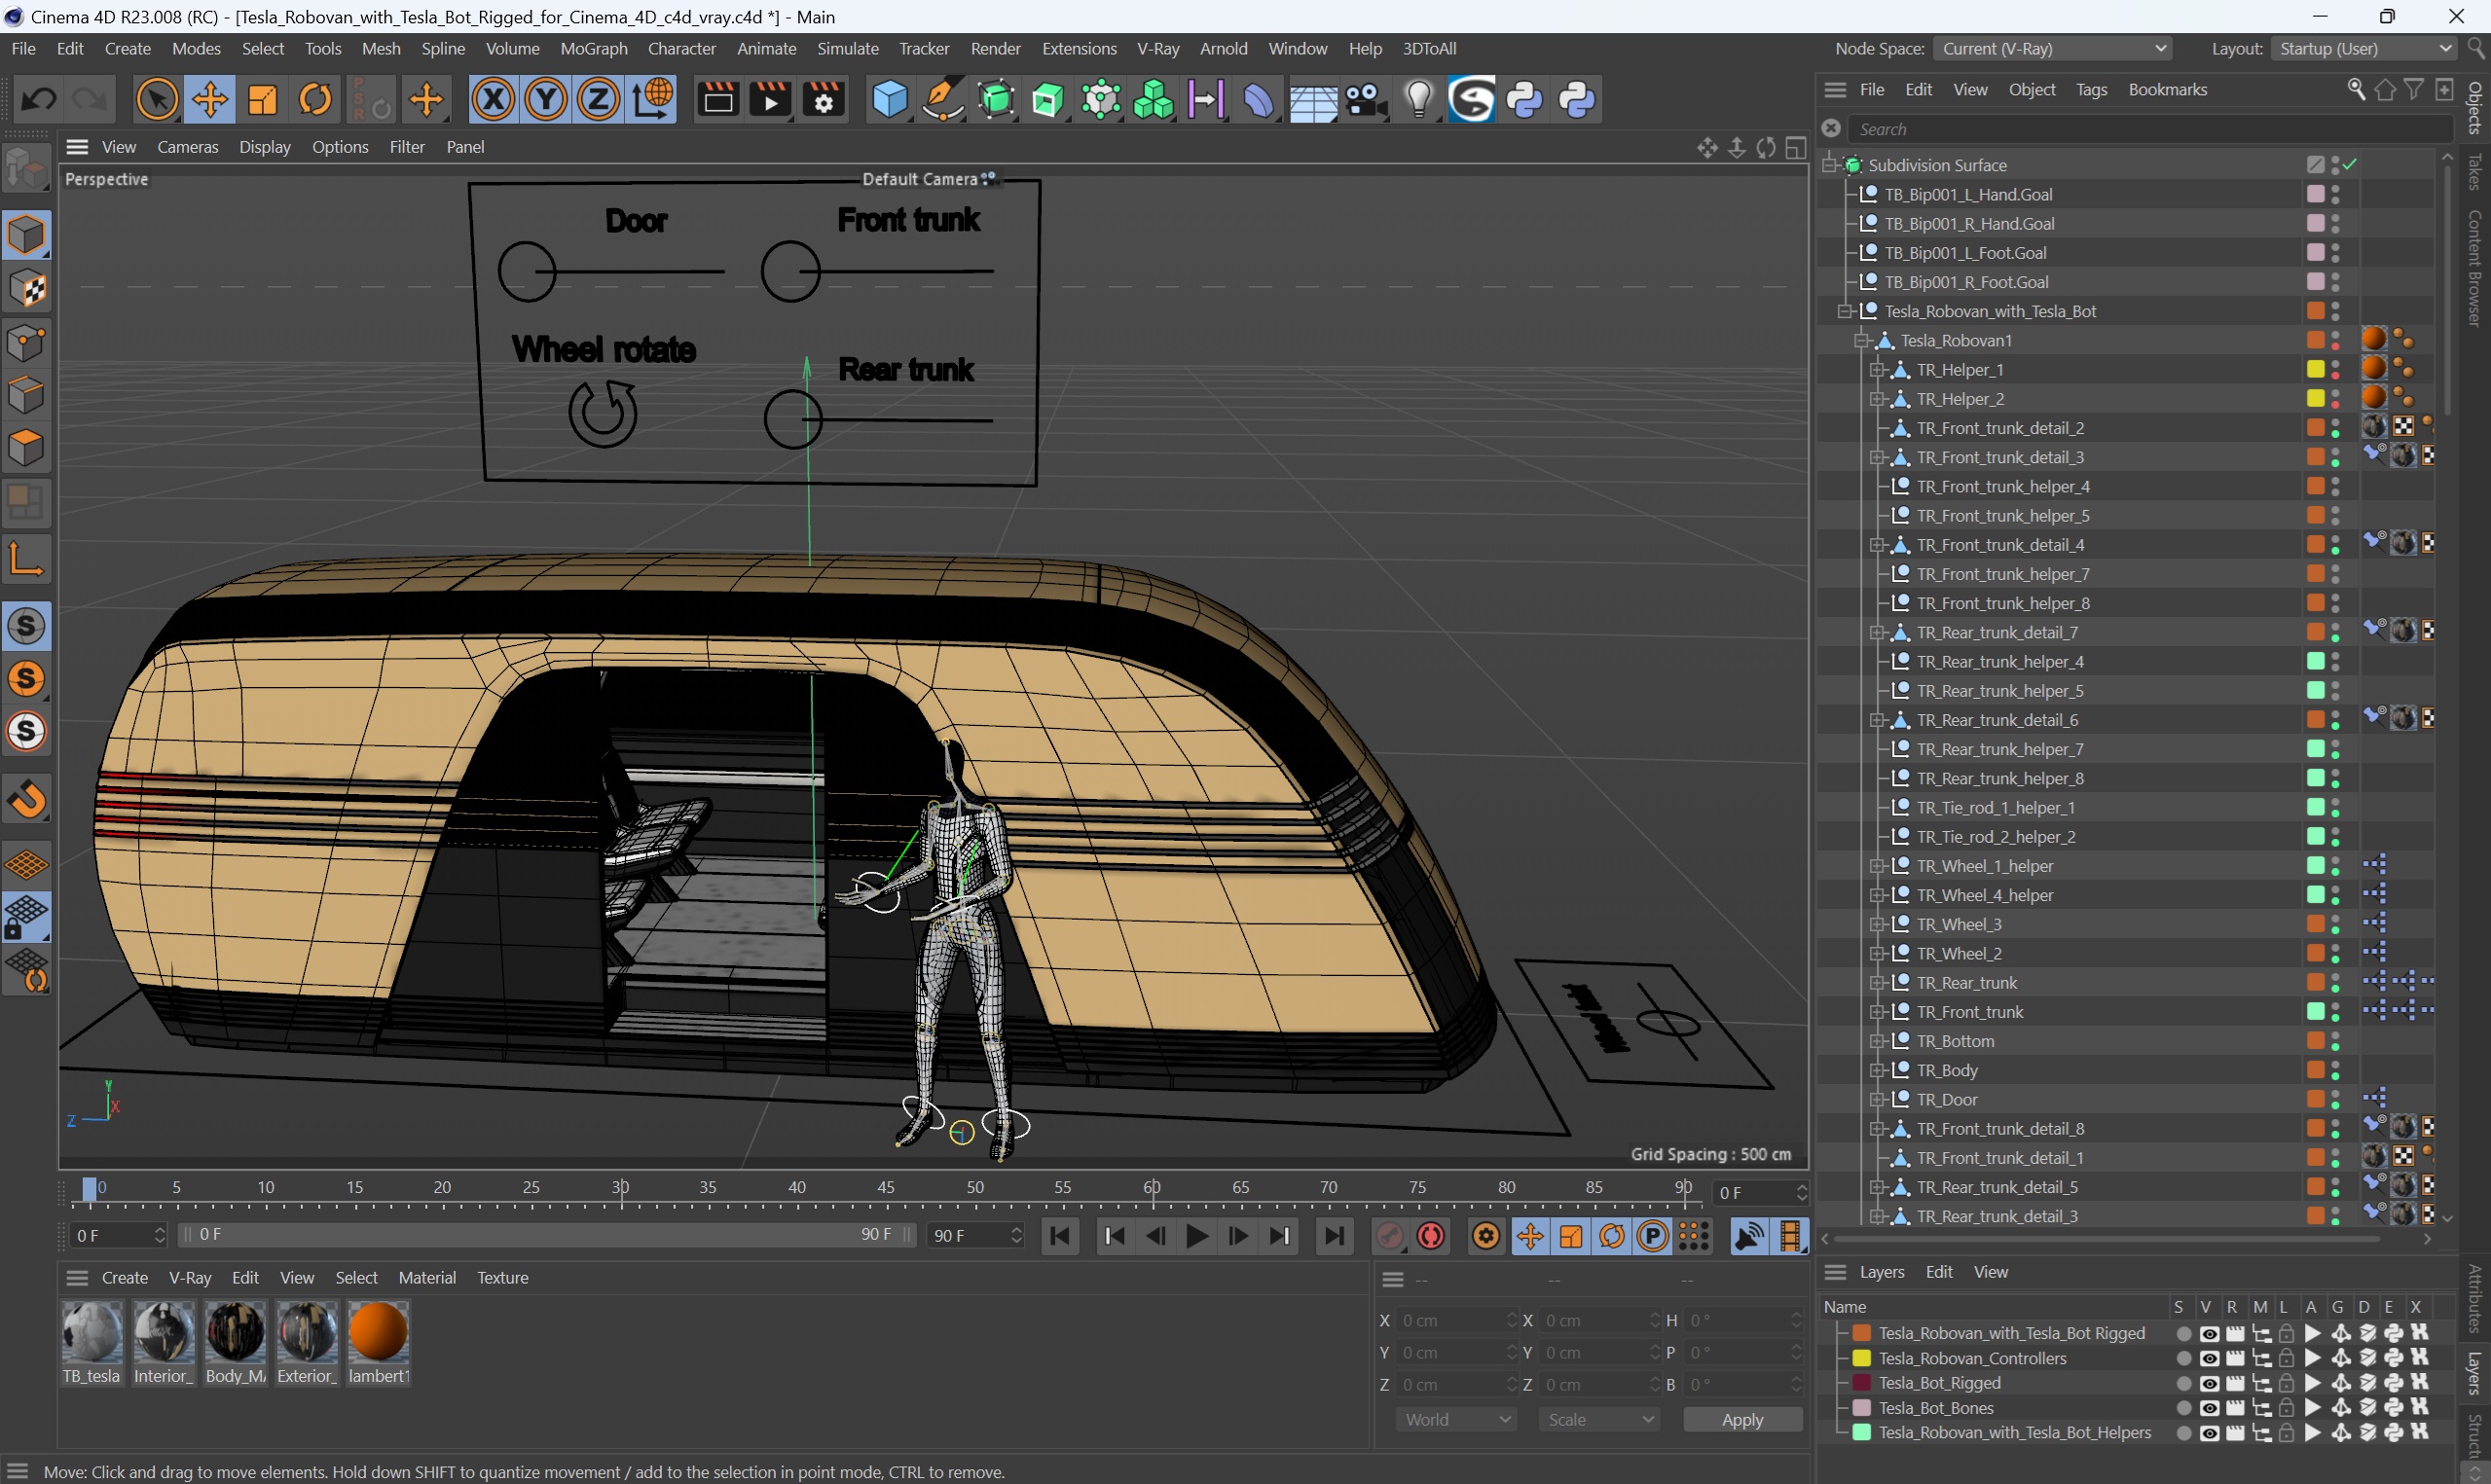Screen dimensions: 2491x1484
Task: Open viewport Cameras menu
Action: 187,147
